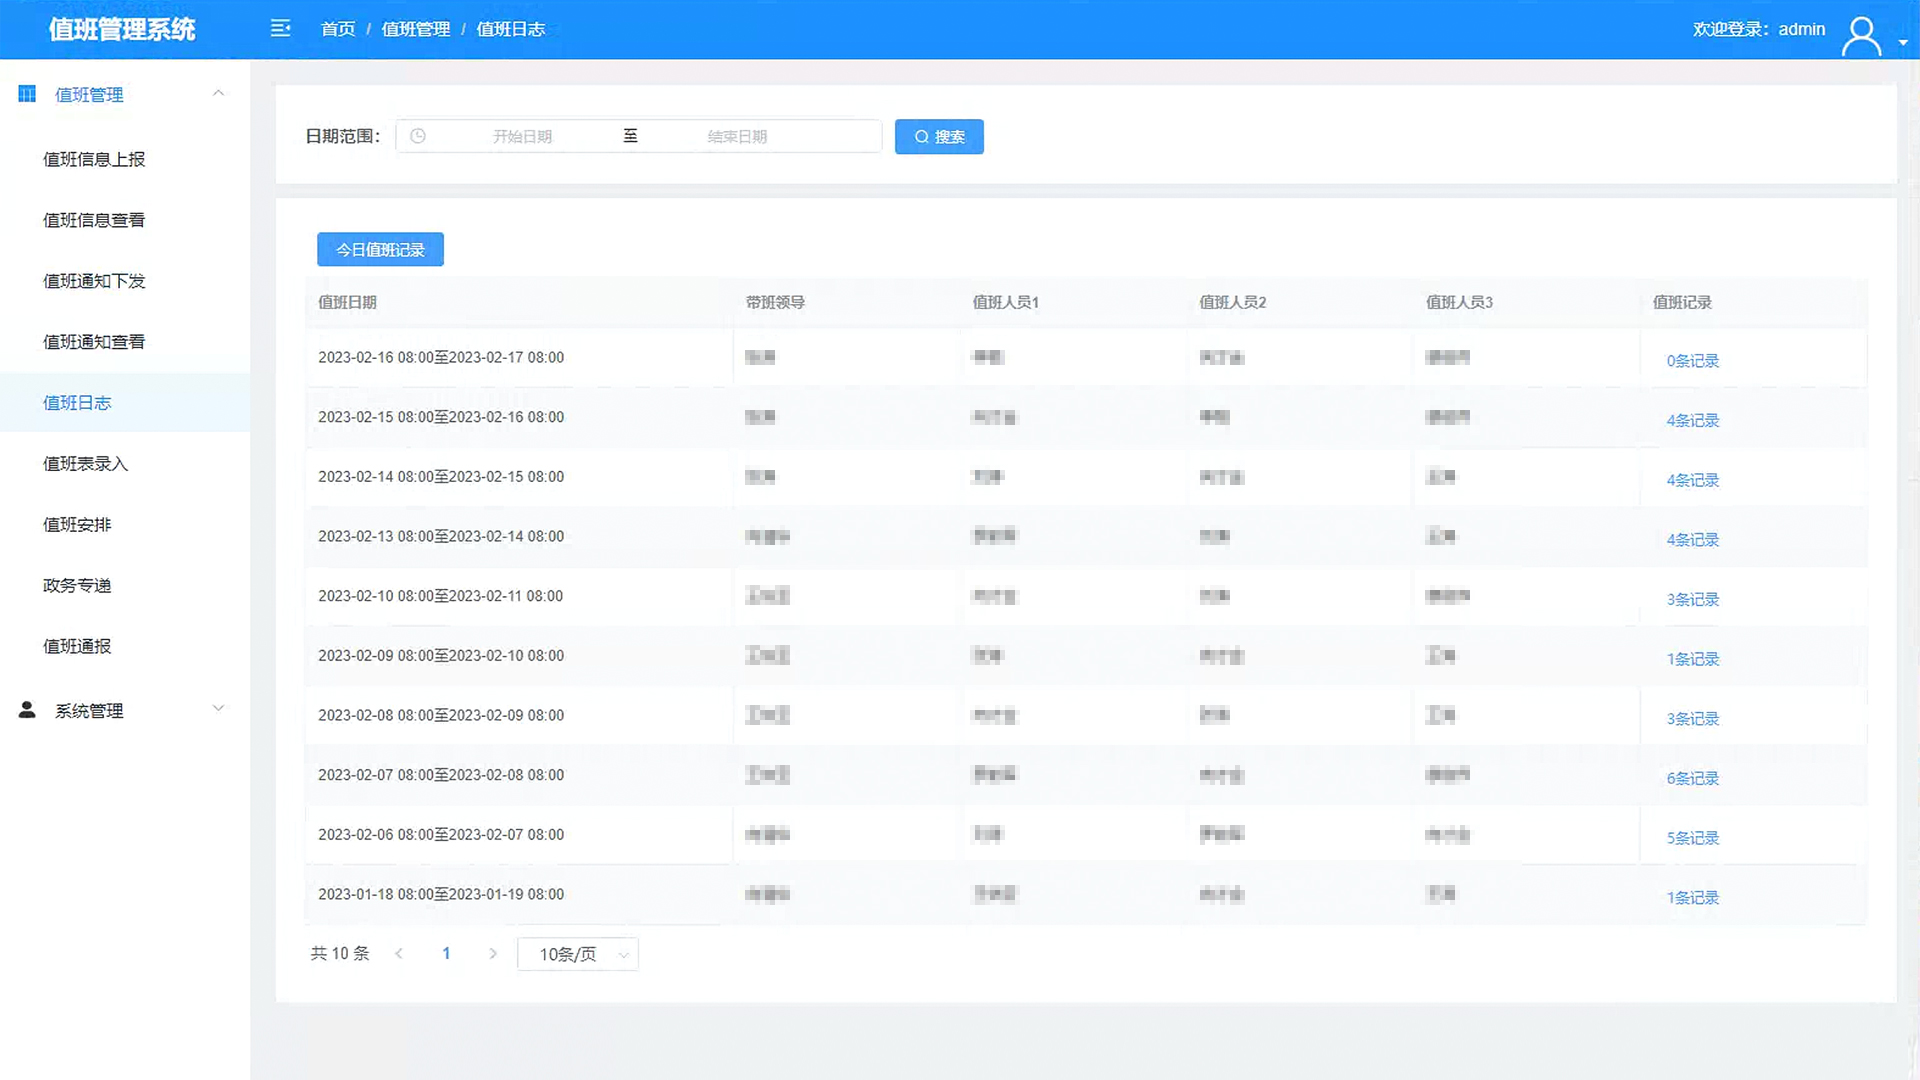Click the clock icon in date range field
Viewport: 1920px width, 1080px height.
point(418,136)
